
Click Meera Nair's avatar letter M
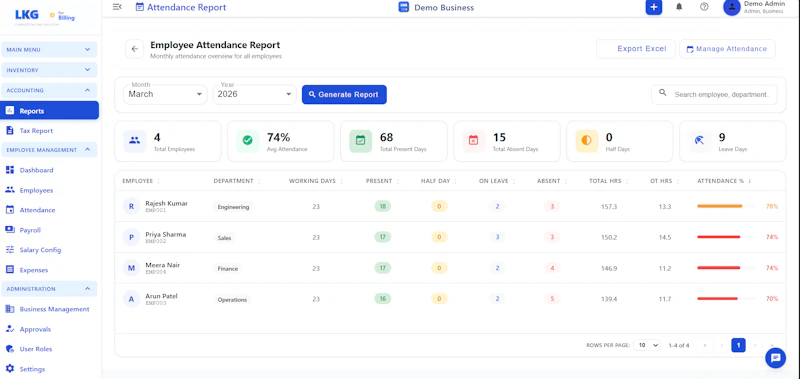point(131,268)
